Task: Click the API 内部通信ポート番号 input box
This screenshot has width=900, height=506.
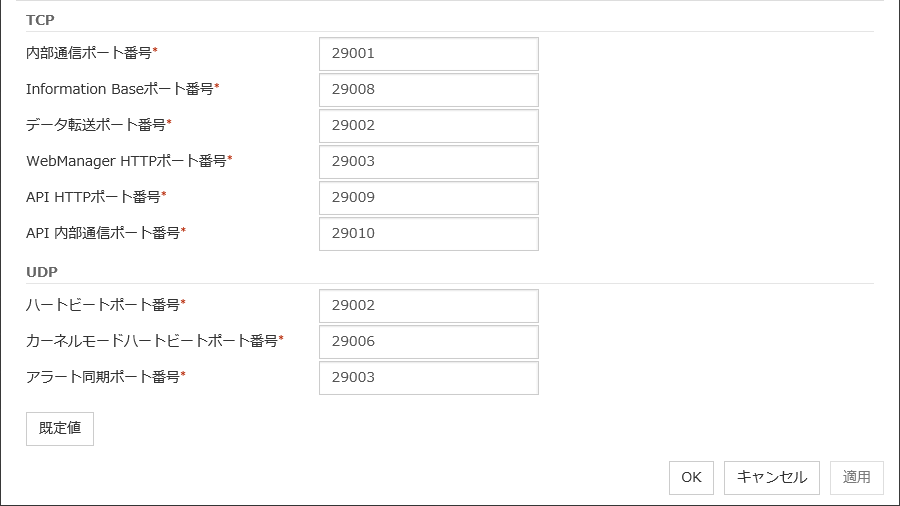Action: pyautogui.click(x=428, y=234)
